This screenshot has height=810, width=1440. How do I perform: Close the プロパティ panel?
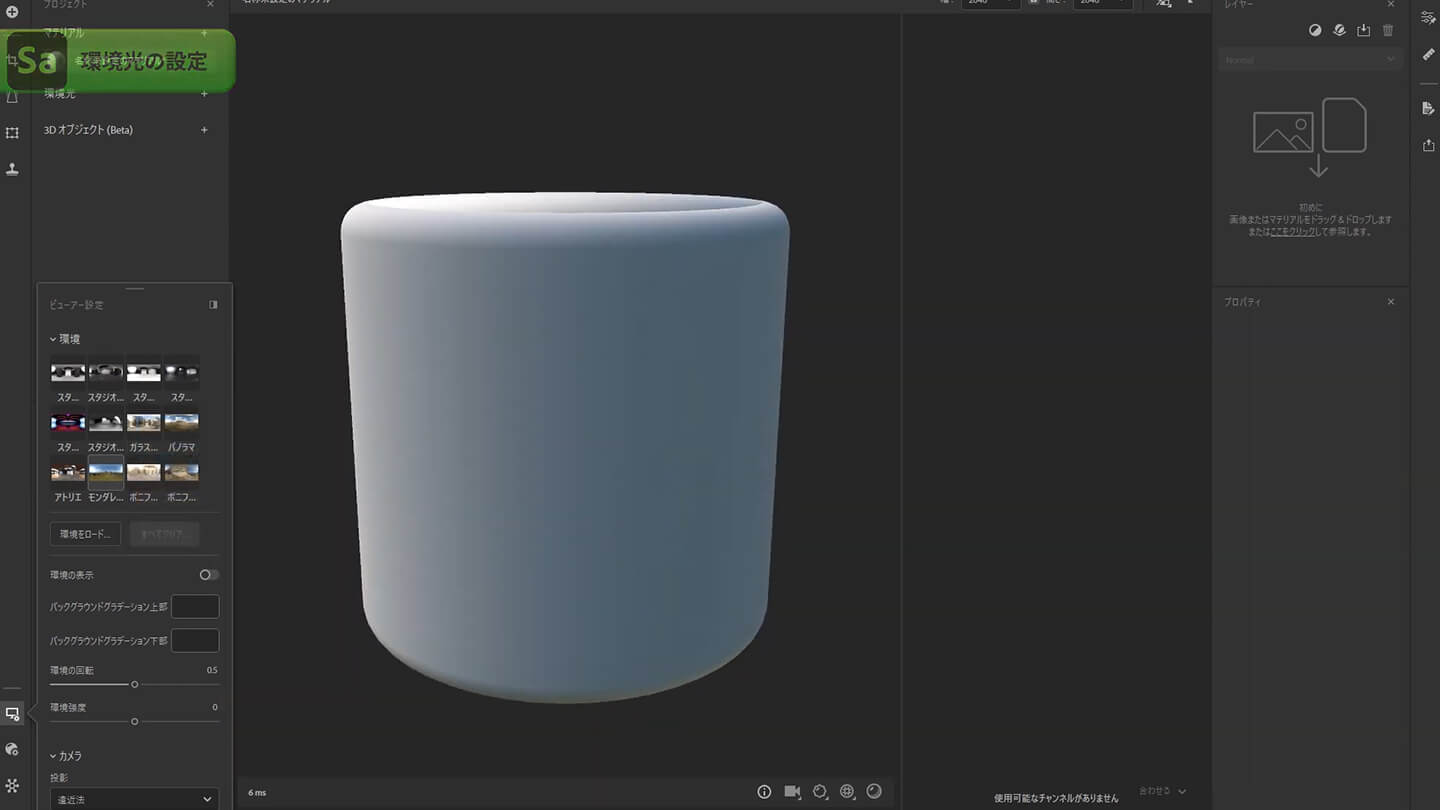(1390, 302)
